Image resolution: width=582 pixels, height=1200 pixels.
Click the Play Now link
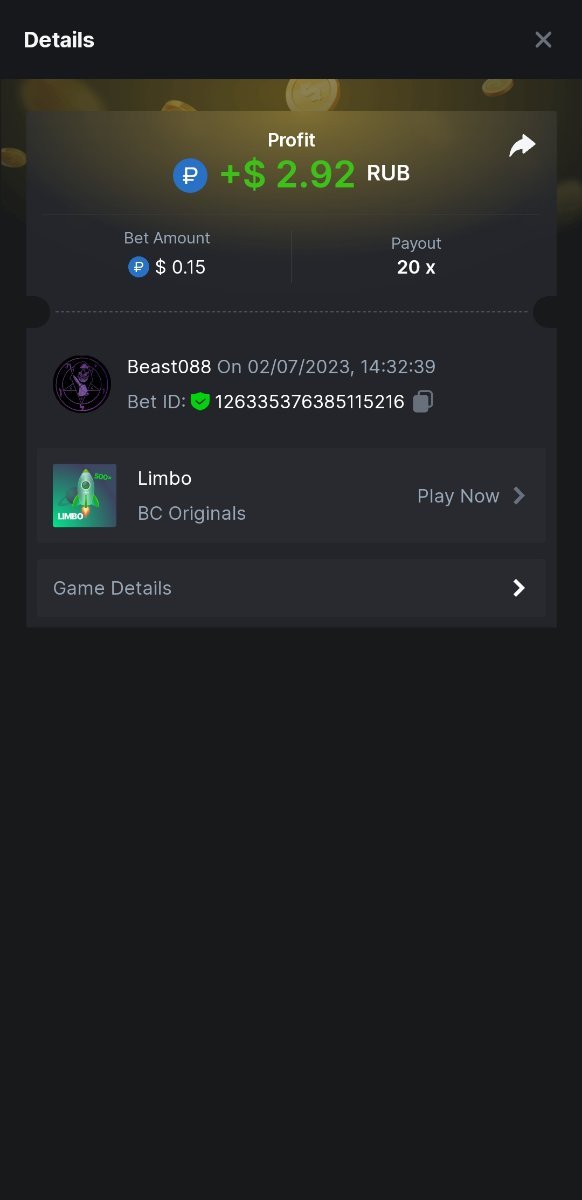pyautogui.click(x=458, y=496)
